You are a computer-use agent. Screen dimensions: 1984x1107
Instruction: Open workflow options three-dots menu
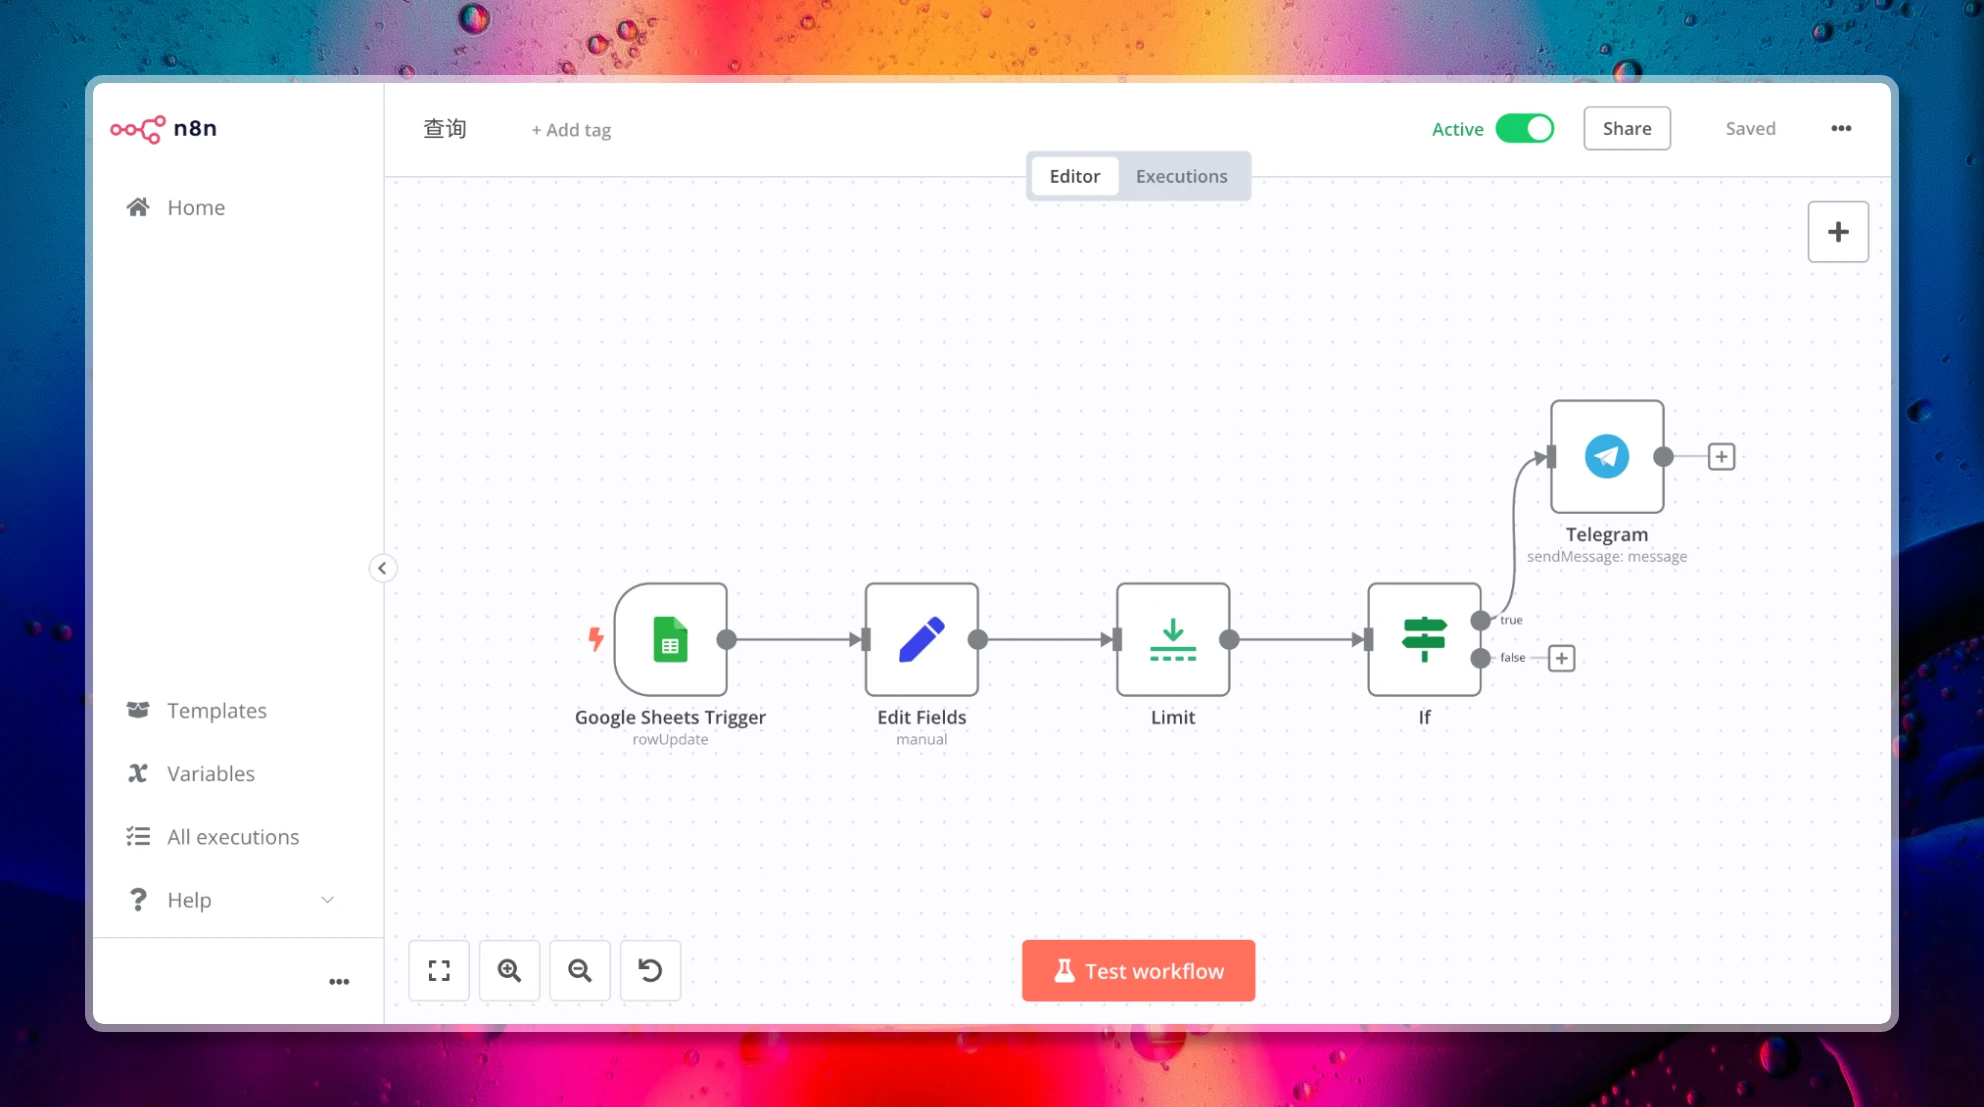[x=1841, y=128]
